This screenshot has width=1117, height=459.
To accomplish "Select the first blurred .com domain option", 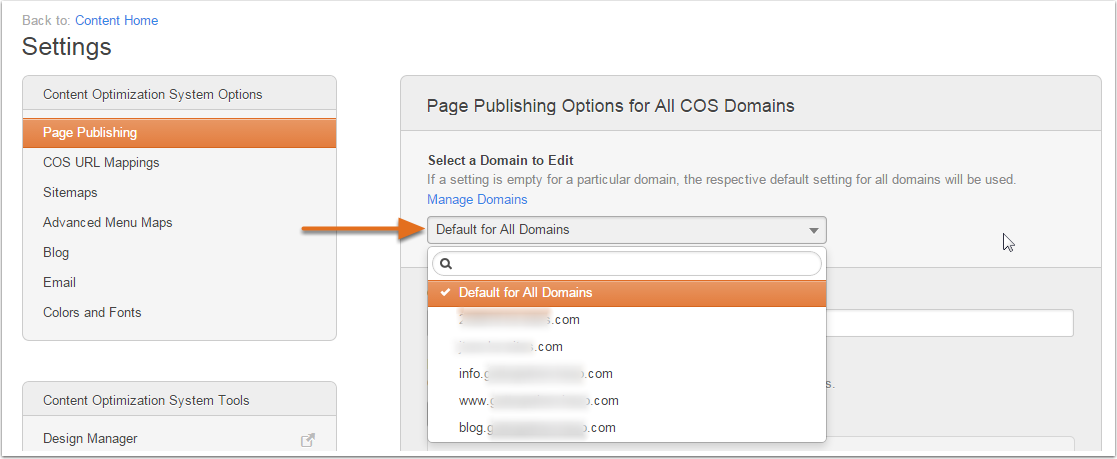I will (627, 319).
